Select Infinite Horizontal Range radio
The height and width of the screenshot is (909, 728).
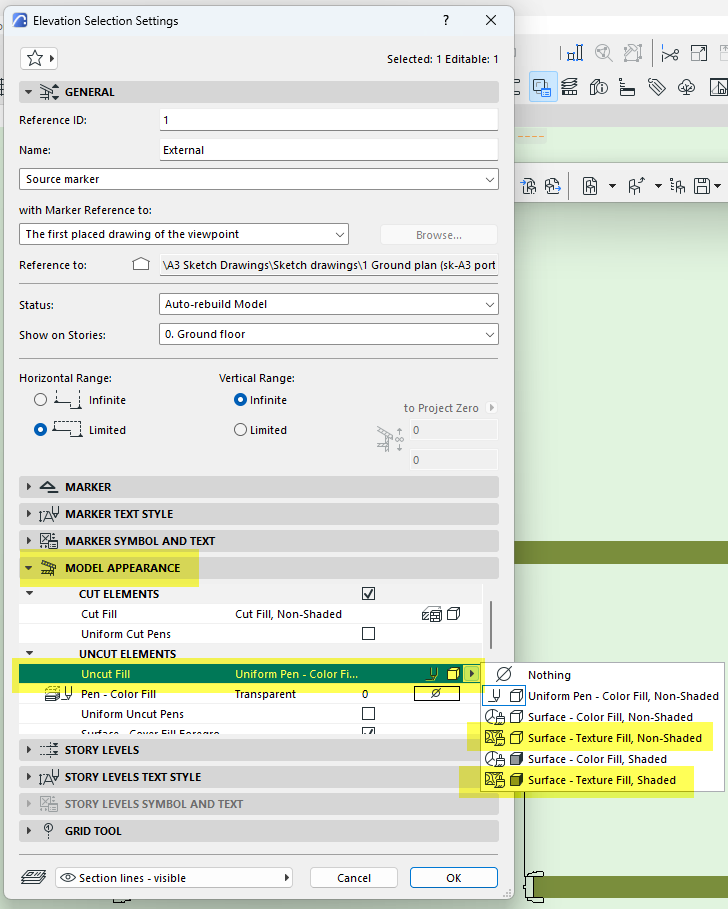(40, 400)
